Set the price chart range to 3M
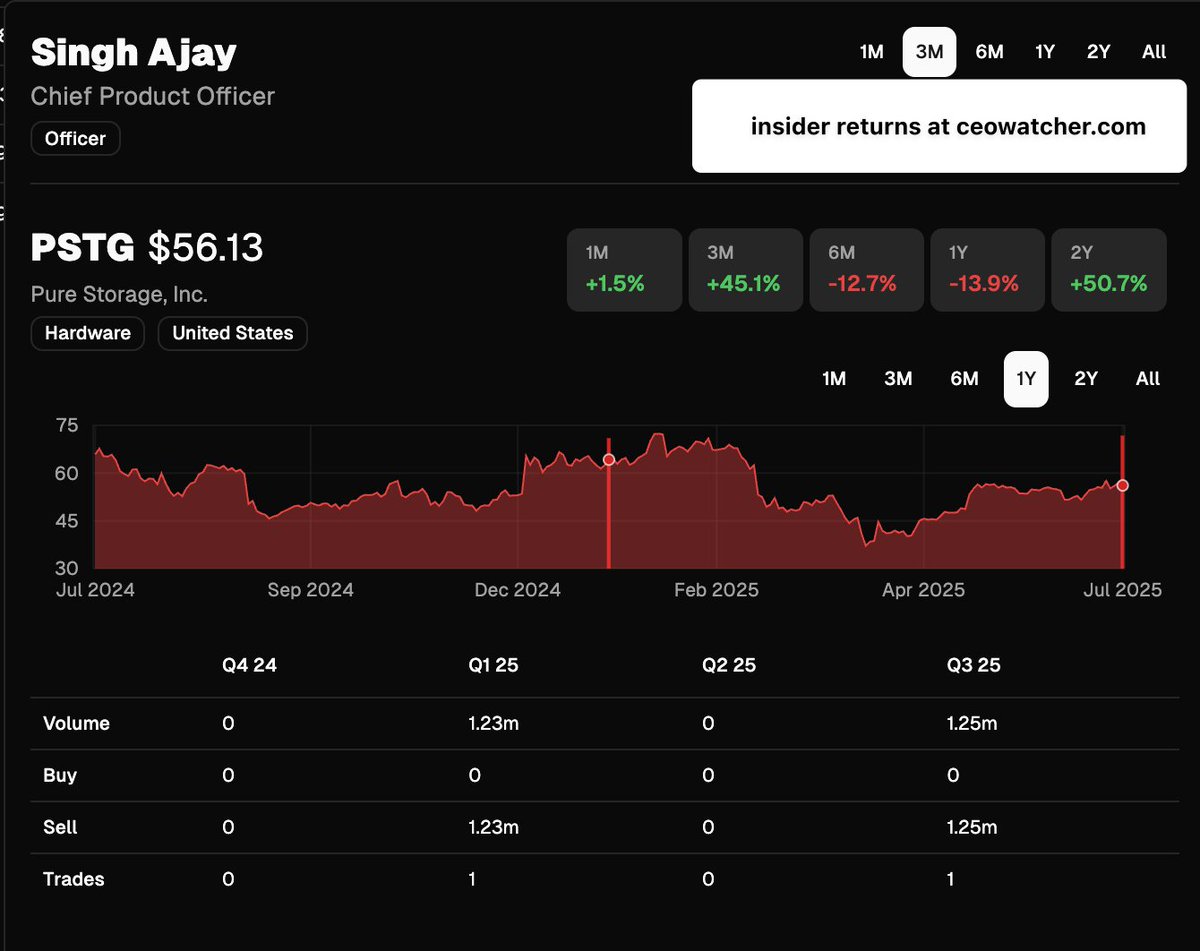 click(x=898, y=379)
